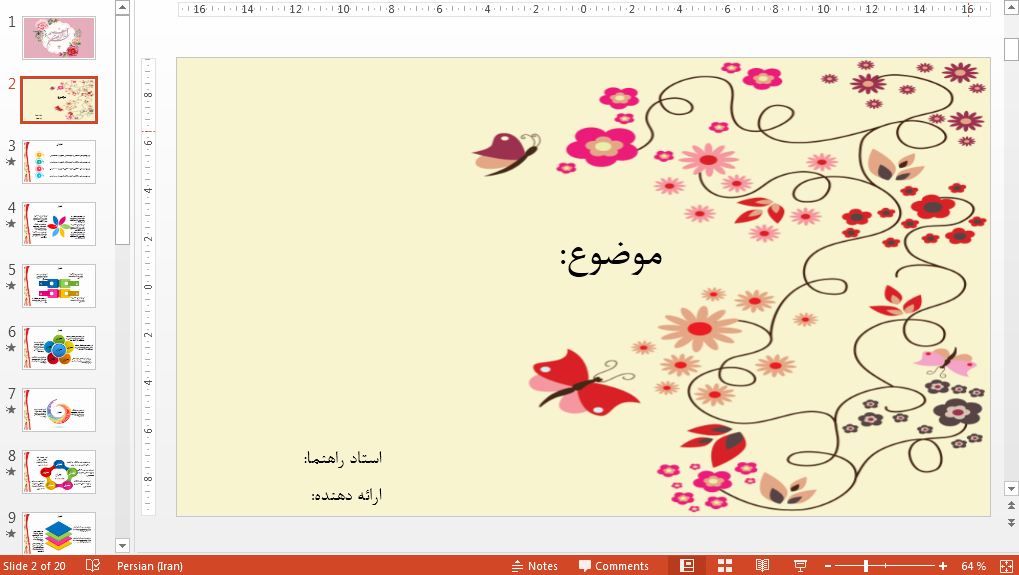
Task: Switch to Reading View
Action: (762, 566)
